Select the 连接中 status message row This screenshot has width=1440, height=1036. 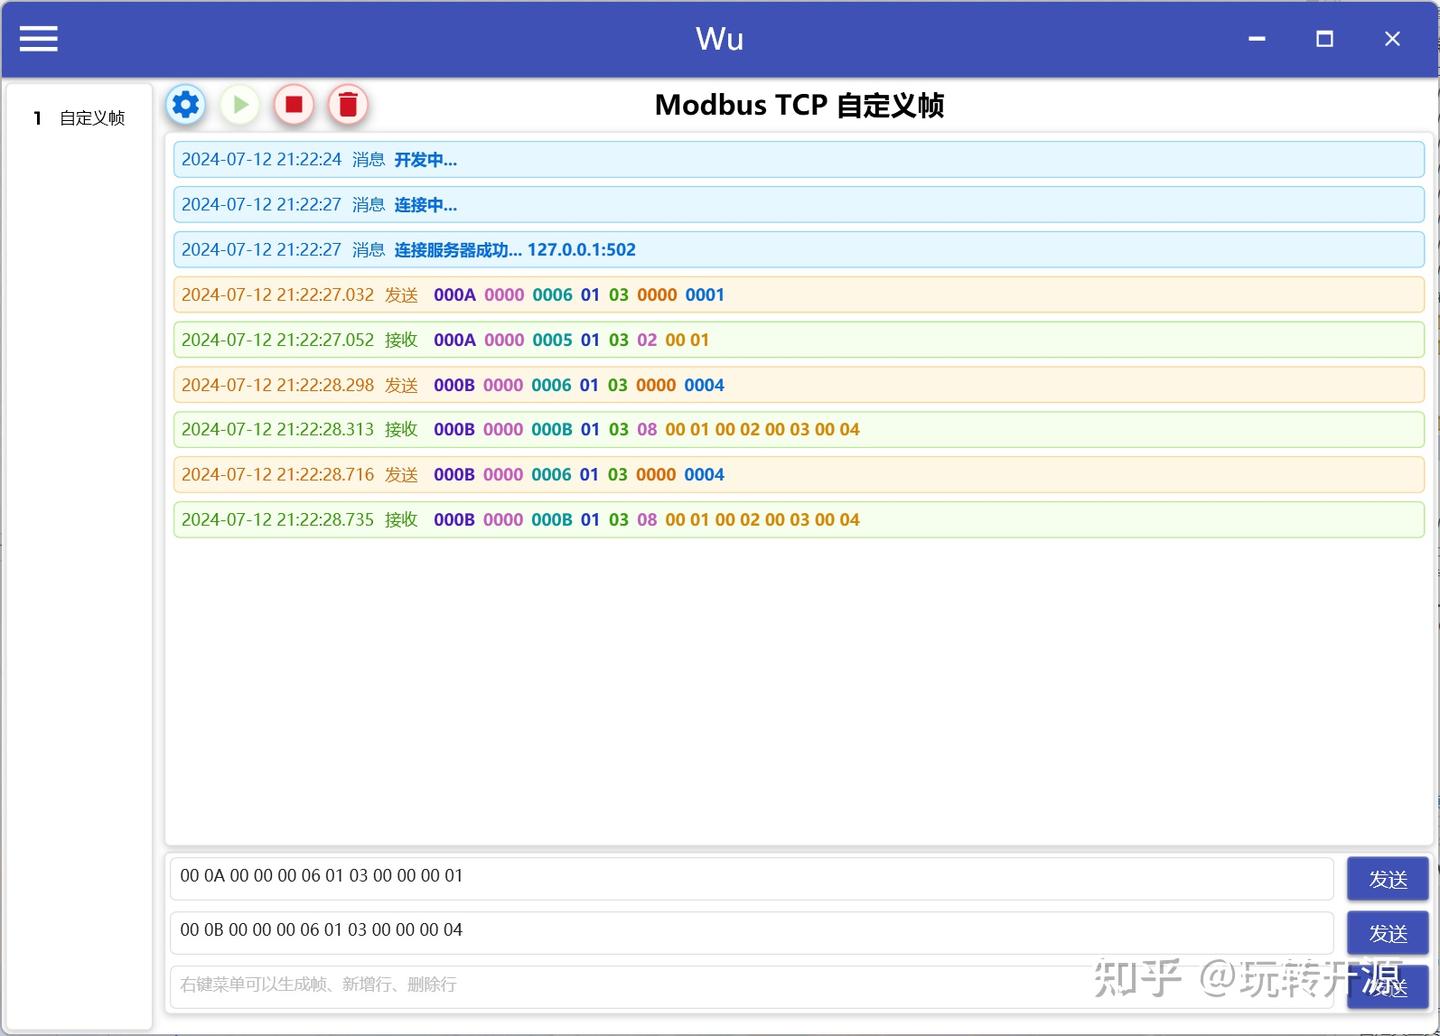point(799,204)
